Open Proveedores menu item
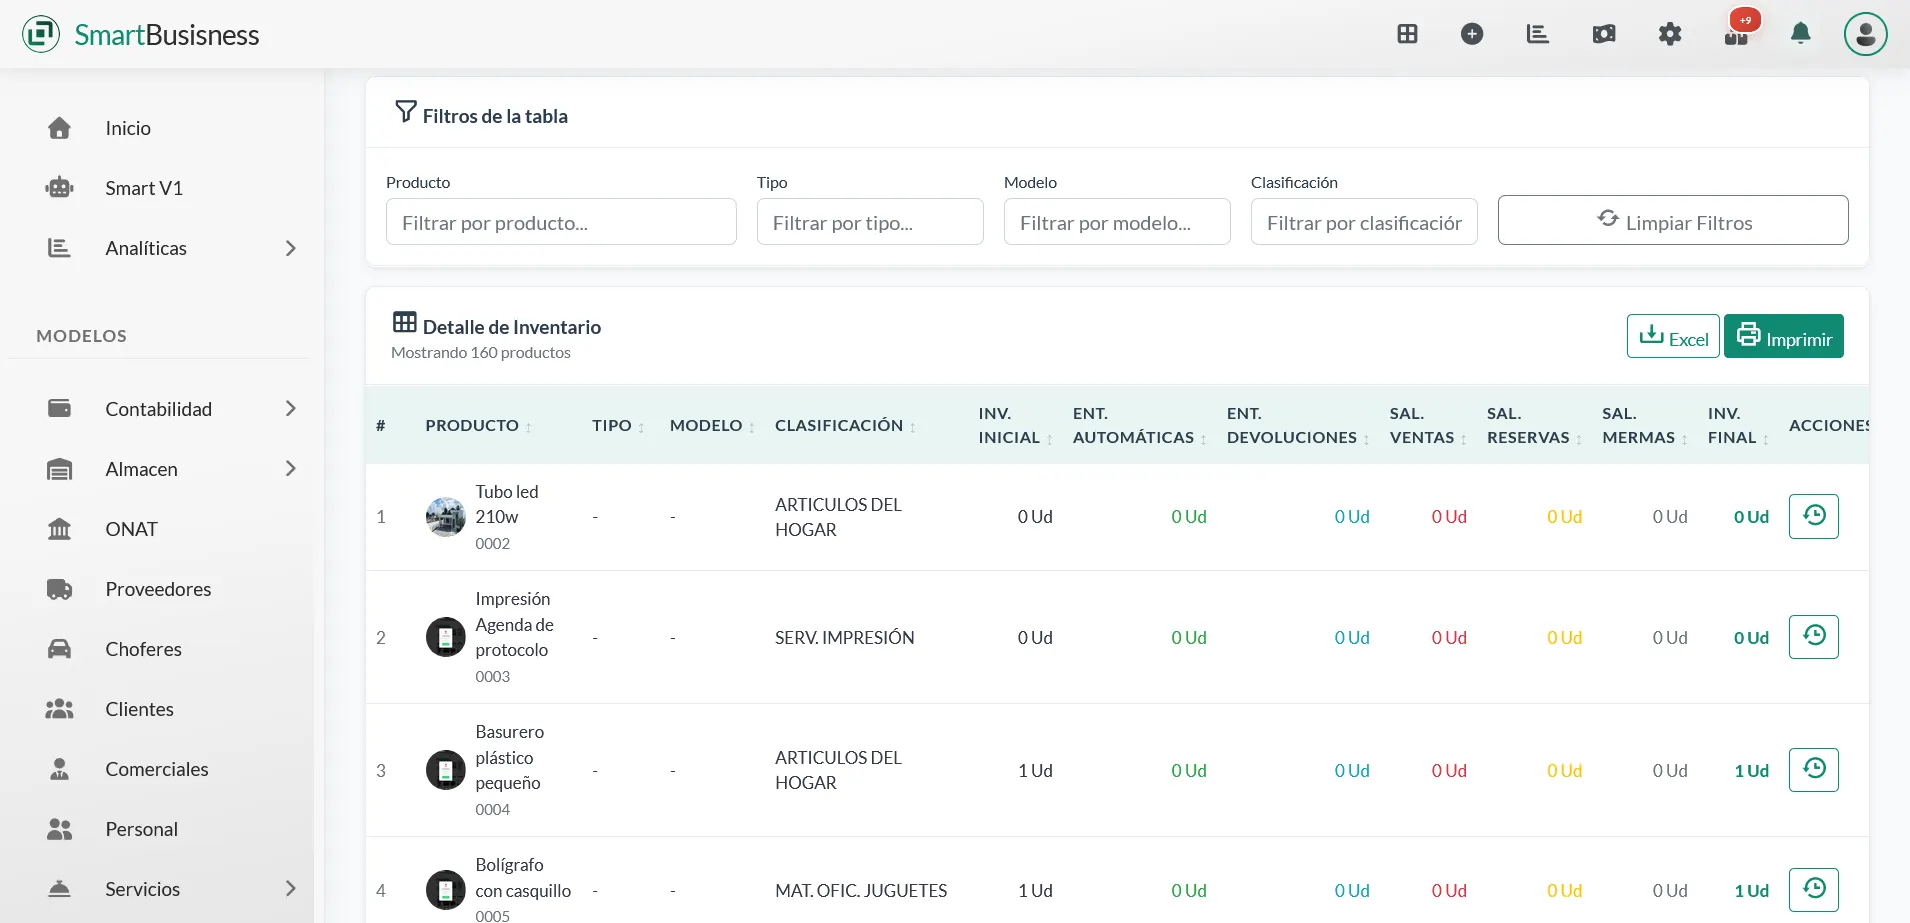Viewport: 1910px width, 923px height. coord(160,589)
